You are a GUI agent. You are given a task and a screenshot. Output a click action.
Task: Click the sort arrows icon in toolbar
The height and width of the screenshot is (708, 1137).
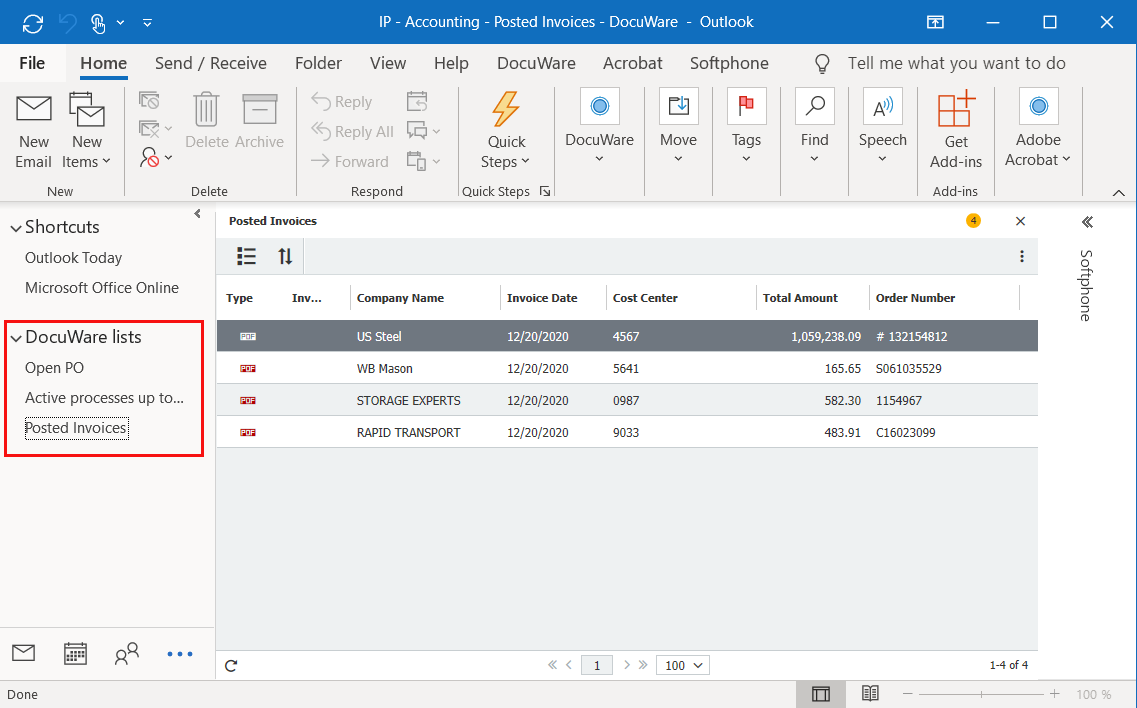click(285, 256)
